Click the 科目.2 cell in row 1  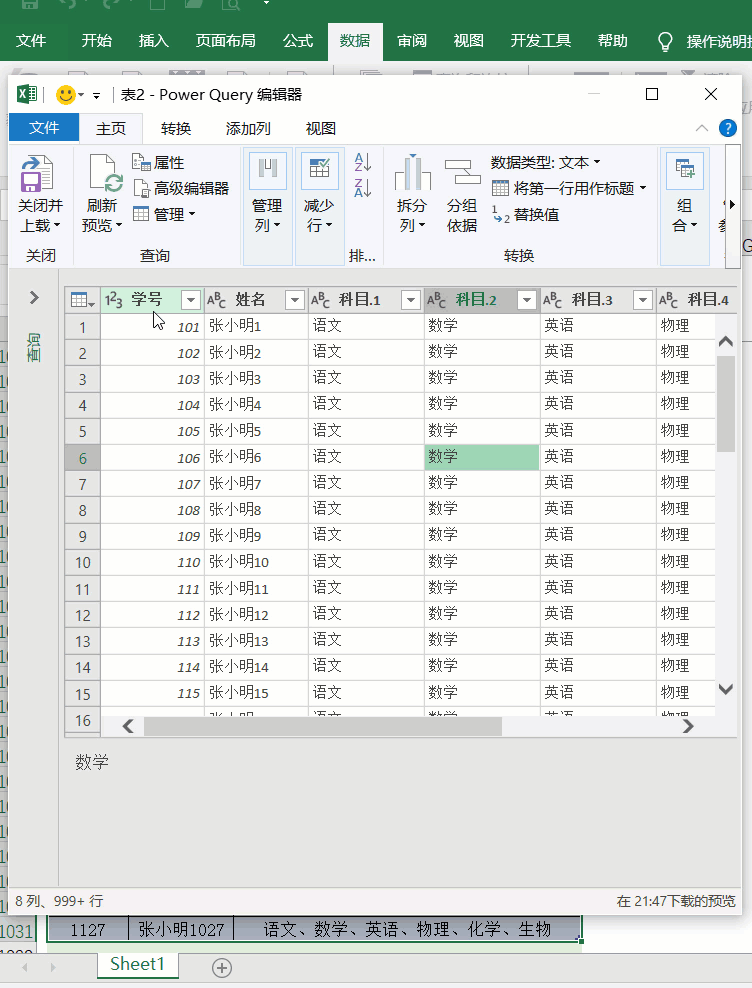coord(482,326)
